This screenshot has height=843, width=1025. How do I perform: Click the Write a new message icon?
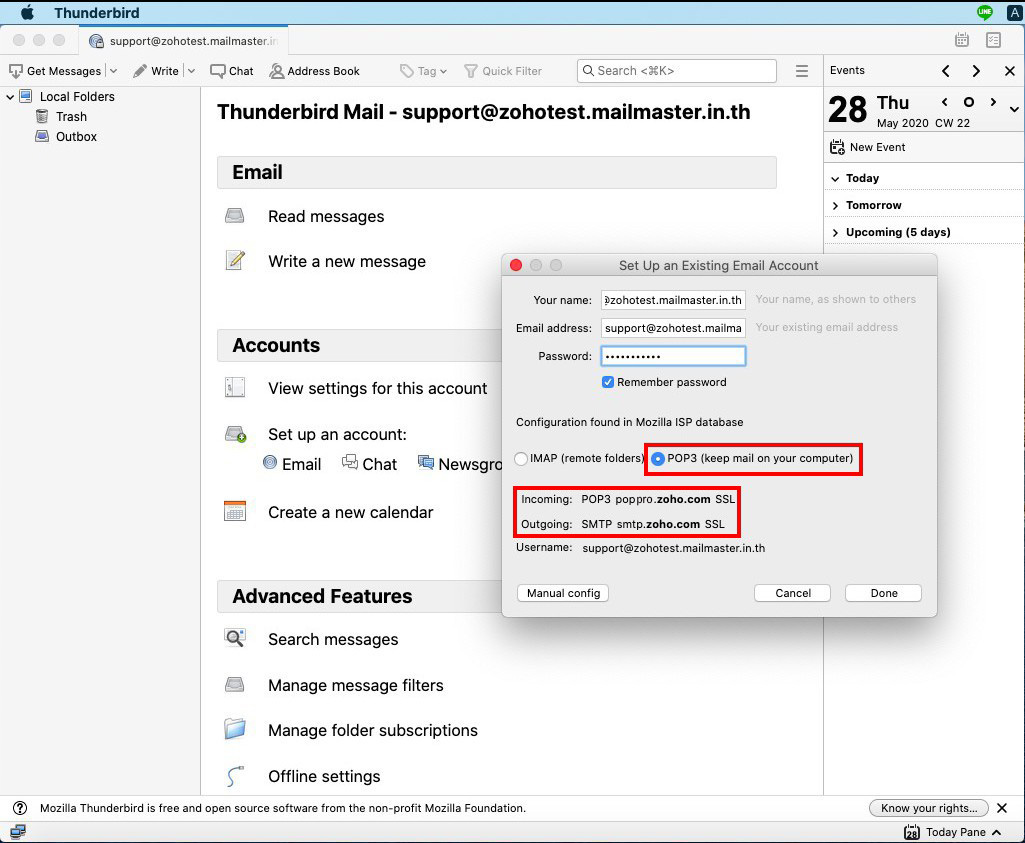pos(235,260)
